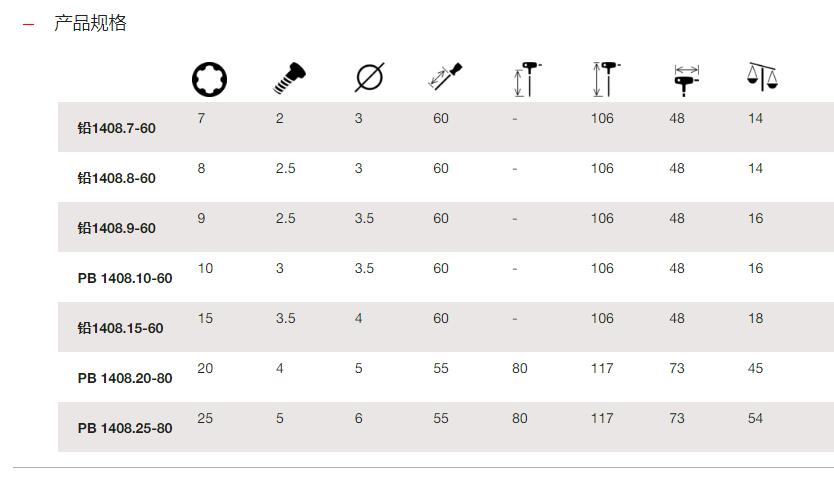Screen dimensions: 834x491
Task: Select product 铅1408.7-60 row label
Action: tap(116, 128)
